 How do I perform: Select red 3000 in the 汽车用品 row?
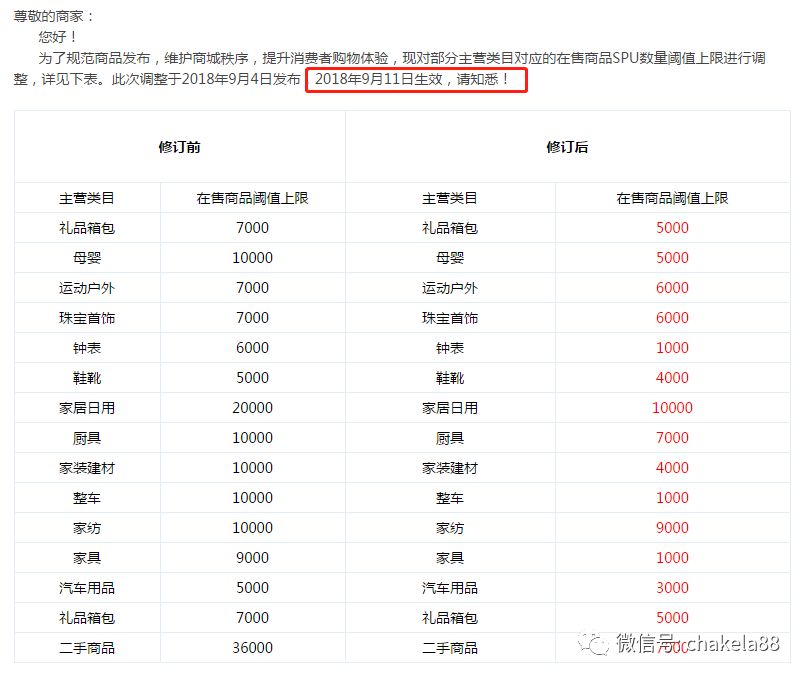[x=672, y=588]
